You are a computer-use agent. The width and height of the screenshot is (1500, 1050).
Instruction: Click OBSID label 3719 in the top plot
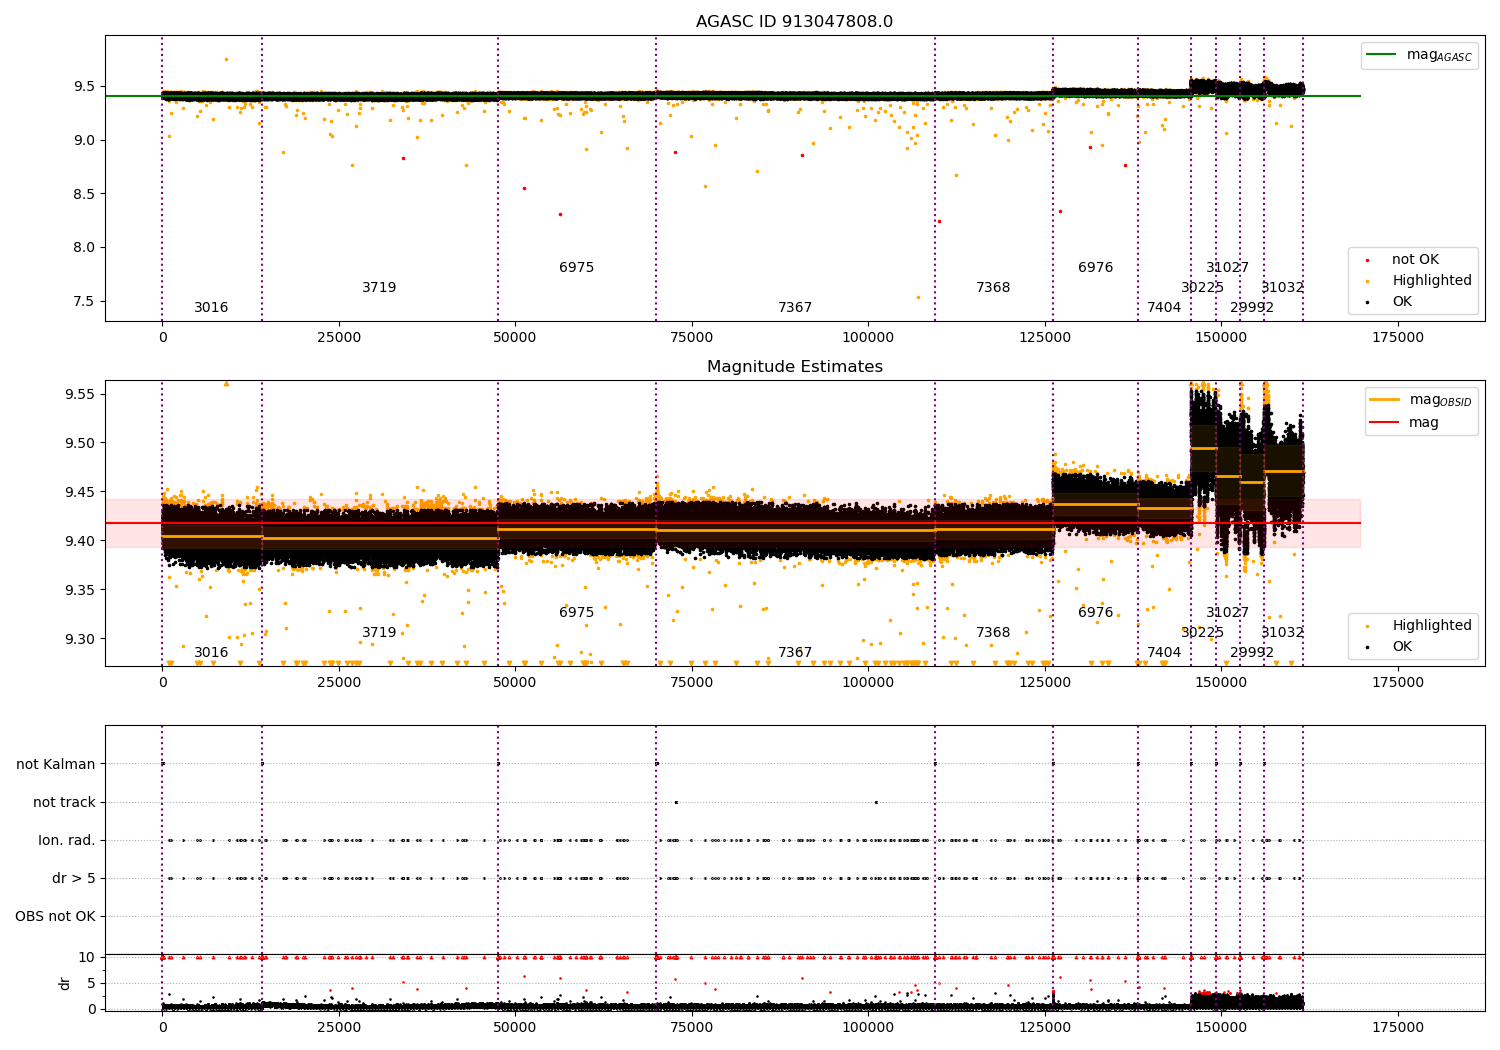point(379,288)
